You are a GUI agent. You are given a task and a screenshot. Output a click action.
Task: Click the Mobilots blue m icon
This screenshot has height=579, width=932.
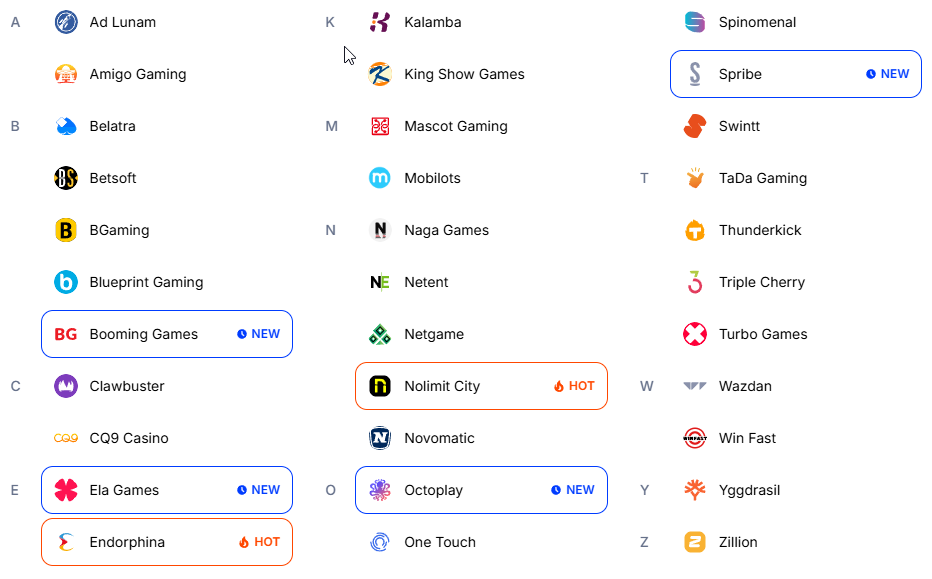coord(380,178)
